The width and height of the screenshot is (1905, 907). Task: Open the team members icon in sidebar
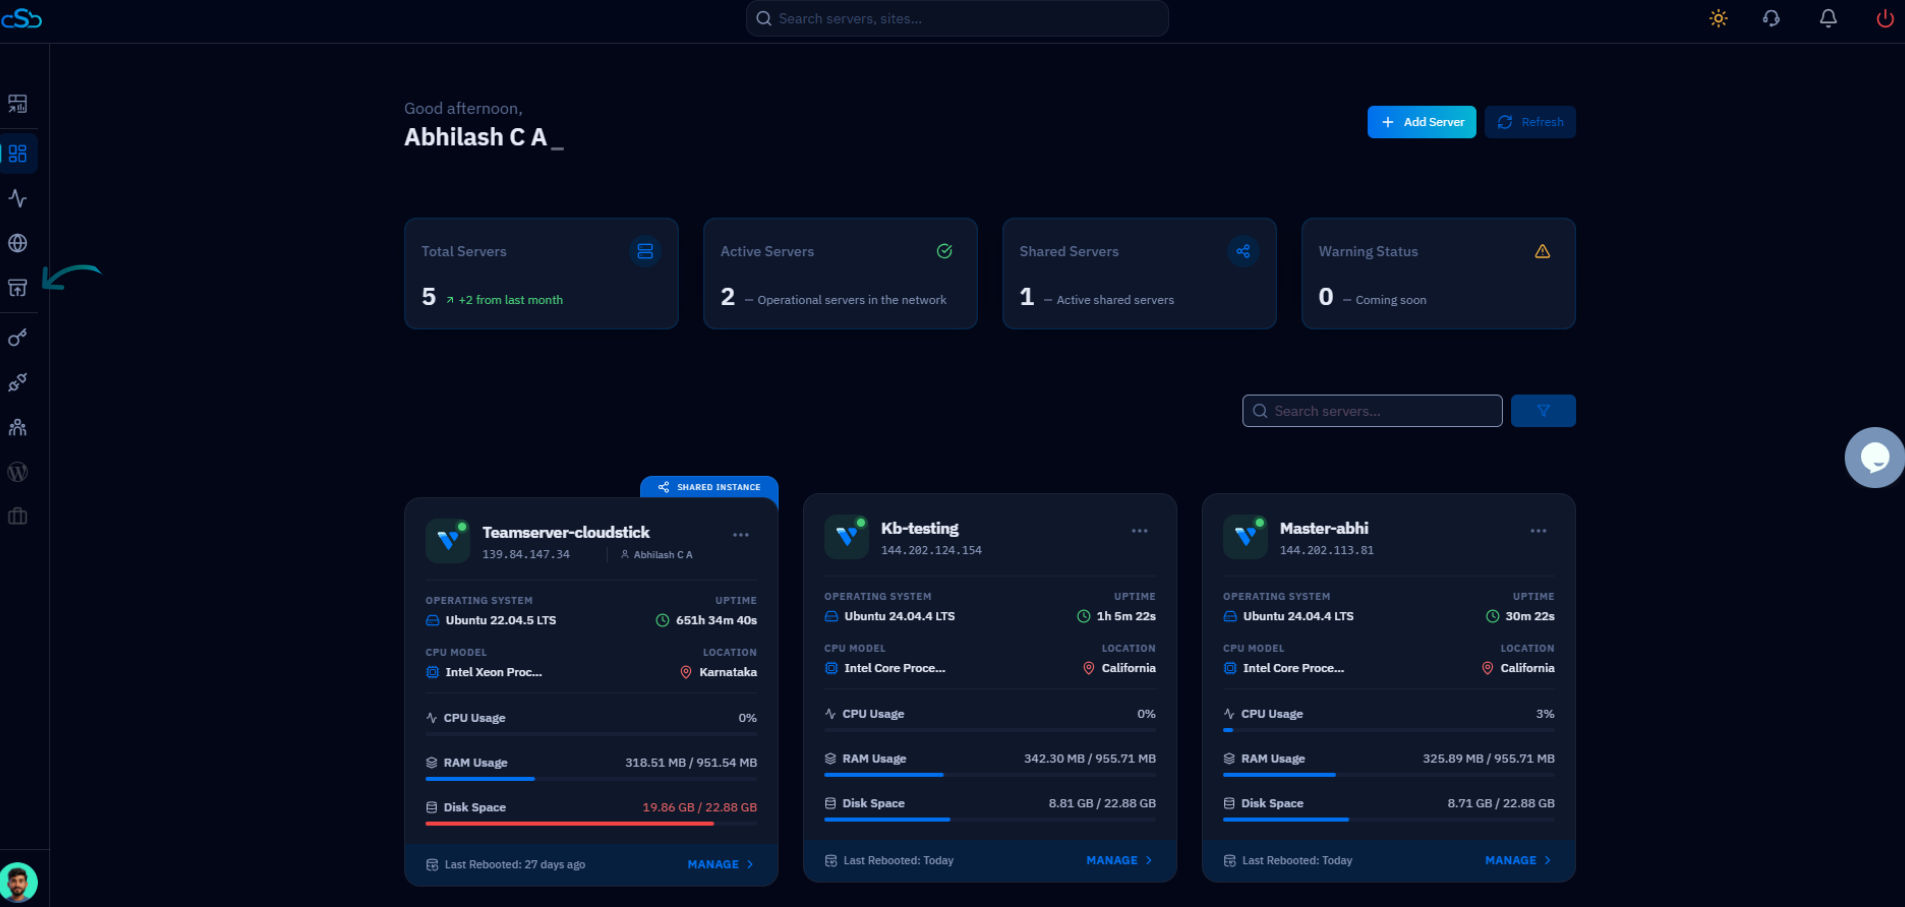18,427
